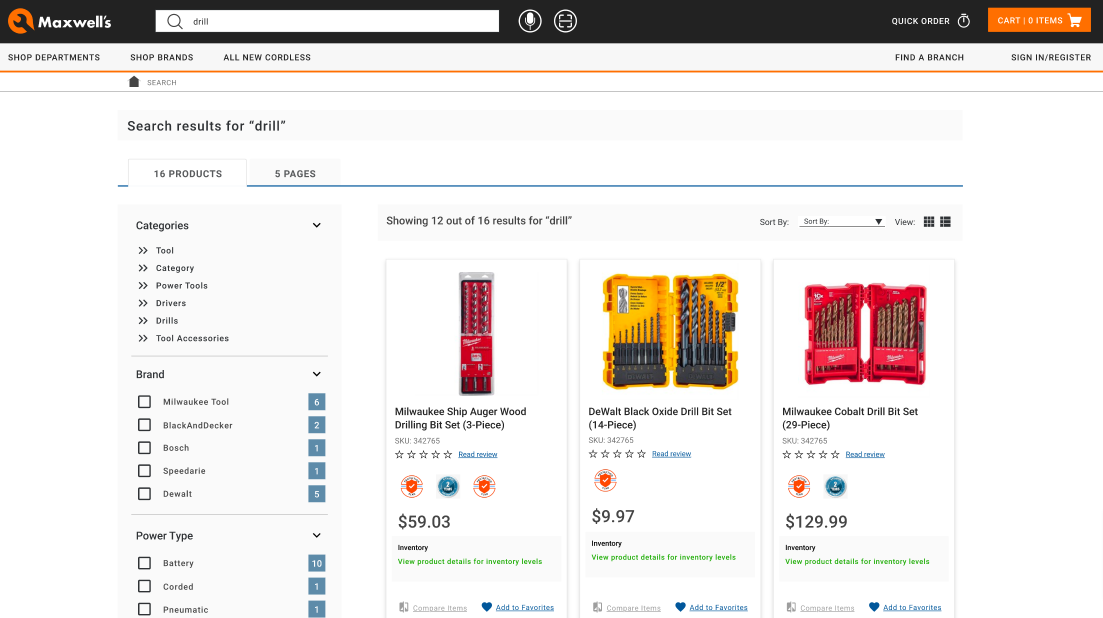The image size is (1103, 618).
Task: Click star rating for Milwaukee Ship Auger
Action: 423,454
